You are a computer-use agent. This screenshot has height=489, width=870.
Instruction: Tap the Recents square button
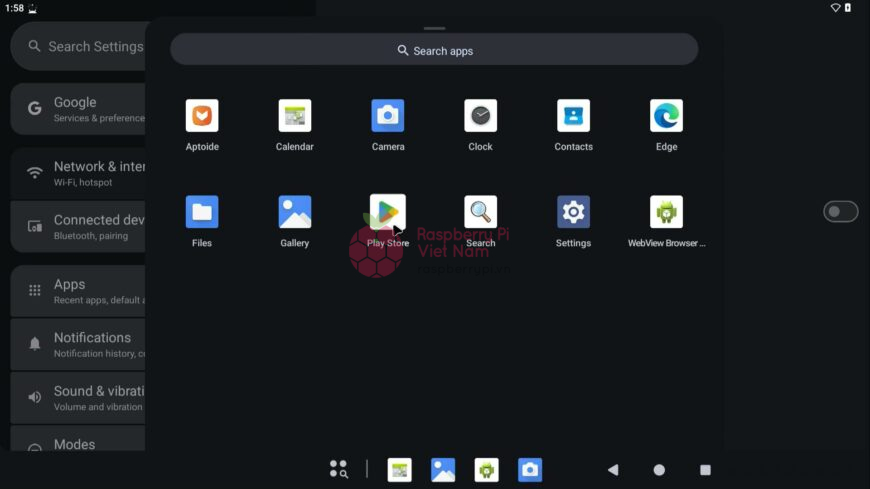pyautogui.click(x=705, y=470)
